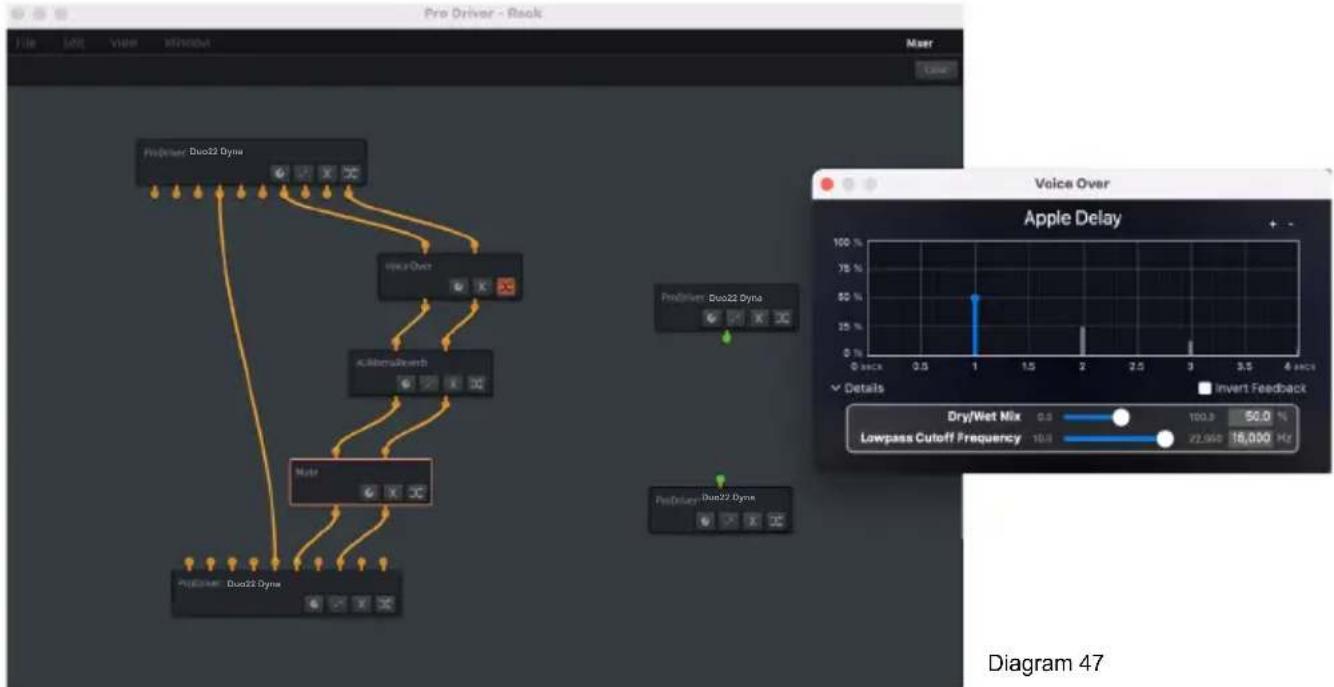
Task: Click X icon on Duo22 Dyna node with green port below
Action: pyautogui.click(x=759, y=318)
